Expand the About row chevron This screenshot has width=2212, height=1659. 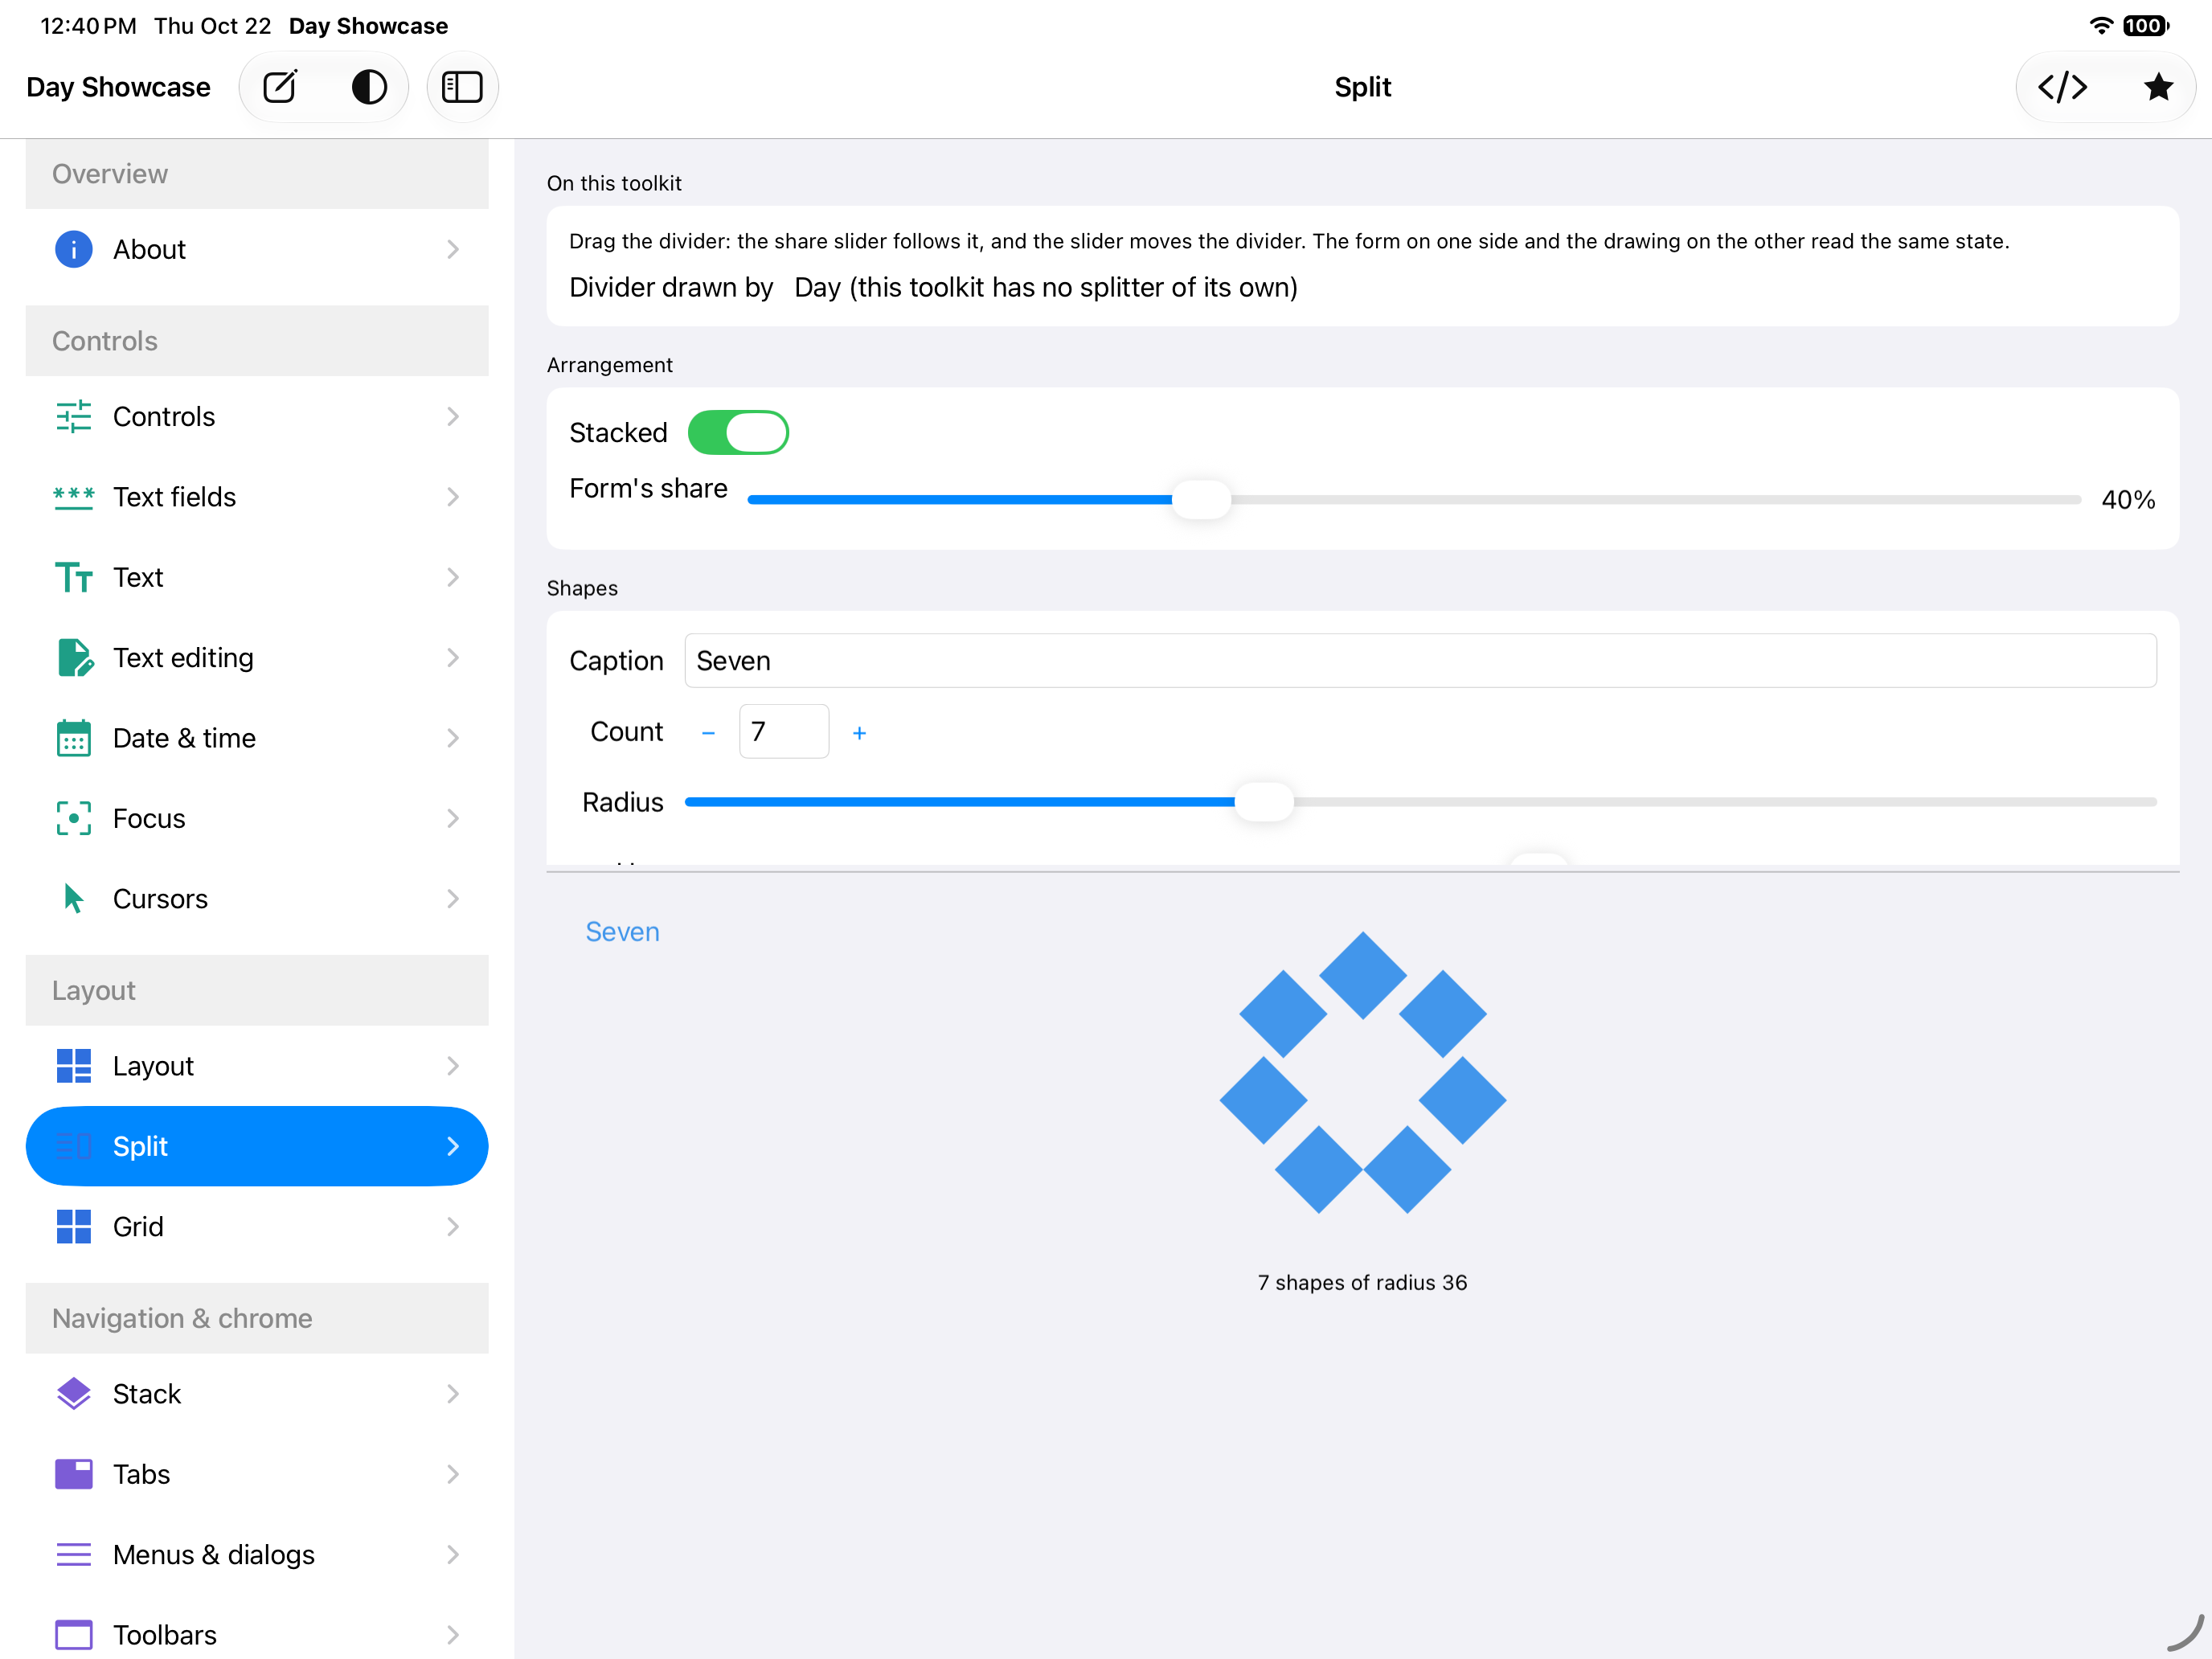point(453,249)
